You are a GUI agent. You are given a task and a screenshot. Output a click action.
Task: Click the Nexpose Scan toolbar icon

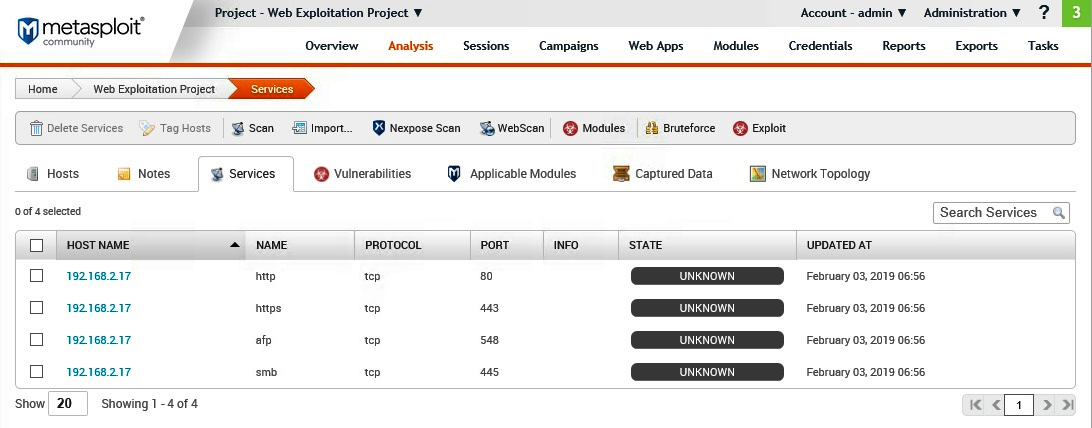(x=379, y=128)
